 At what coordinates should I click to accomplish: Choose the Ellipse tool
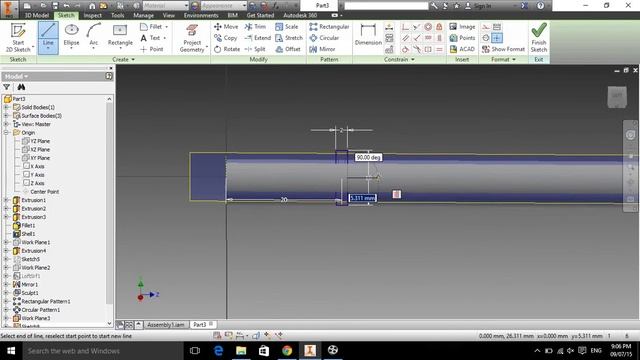(x=71, y=36)
